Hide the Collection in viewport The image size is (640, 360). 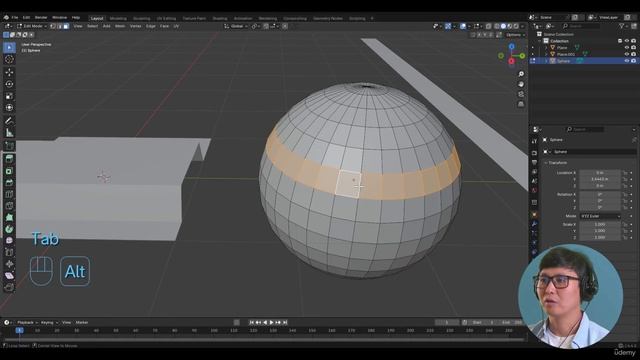627,41
